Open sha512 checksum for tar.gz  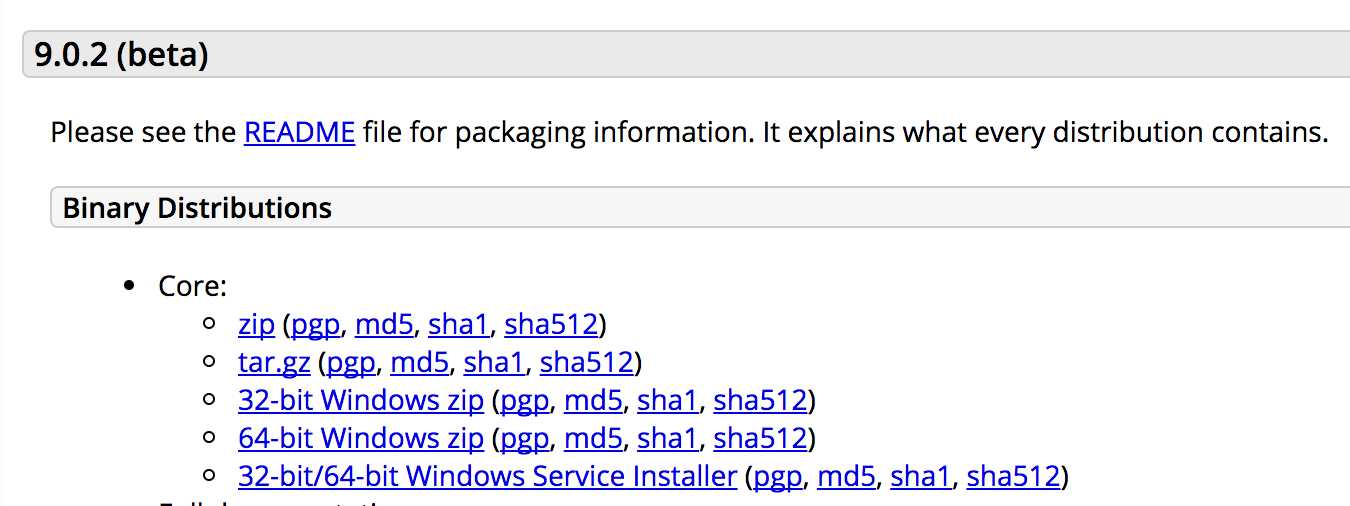[x=586, y=363]
